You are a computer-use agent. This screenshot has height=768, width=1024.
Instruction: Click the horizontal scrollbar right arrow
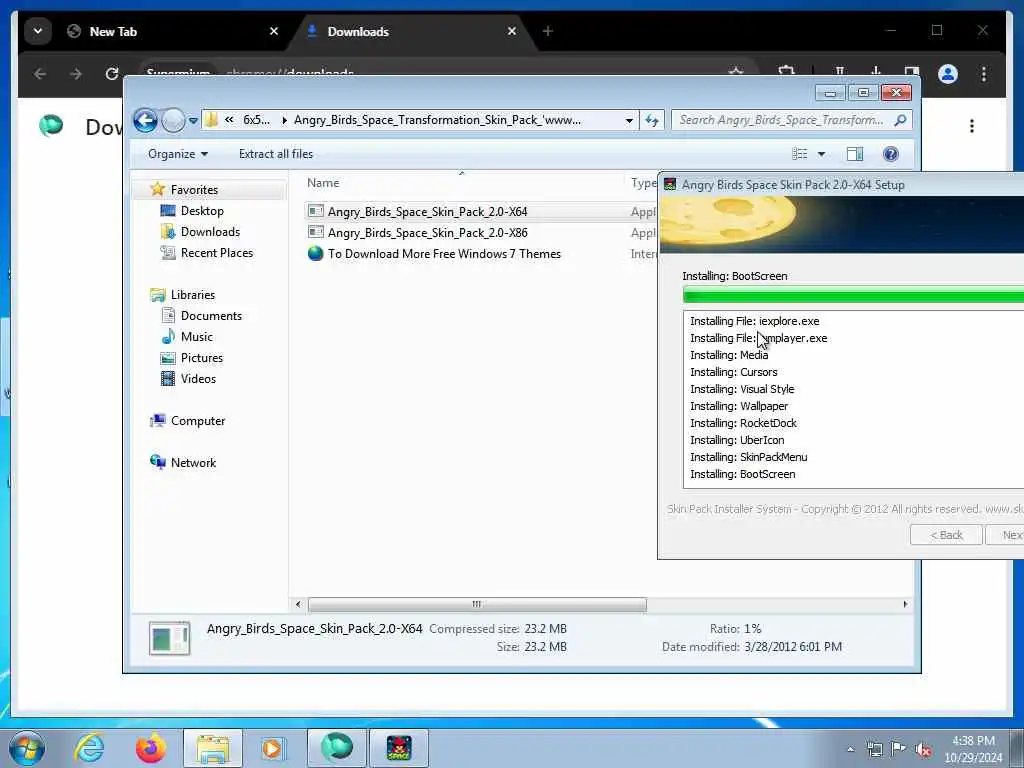coord(905,605)
